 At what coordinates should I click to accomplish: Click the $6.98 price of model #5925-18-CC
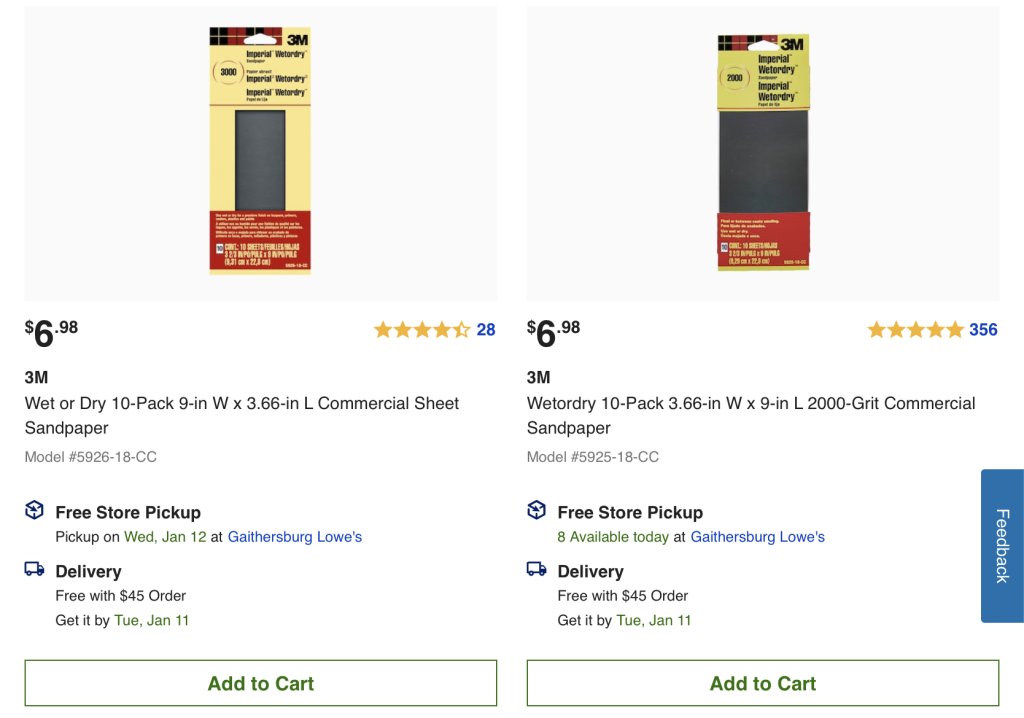pos(554,332)
